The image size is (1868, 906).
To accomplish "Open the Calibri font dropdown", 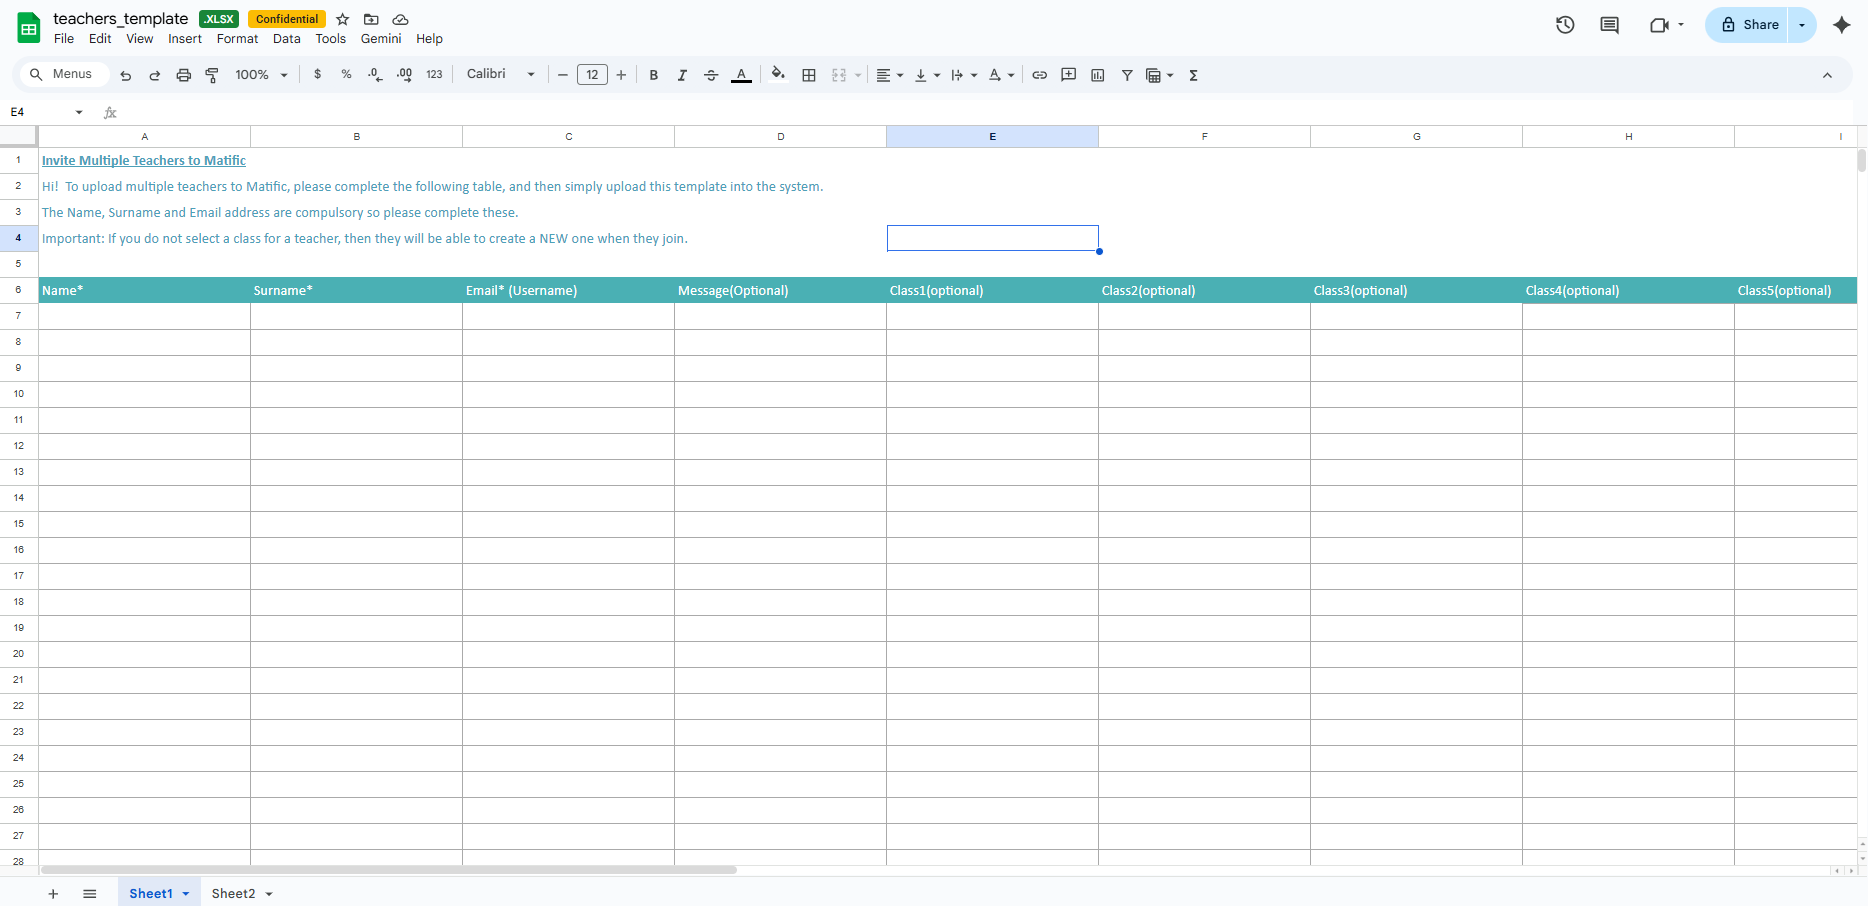I will pos(501,75).
